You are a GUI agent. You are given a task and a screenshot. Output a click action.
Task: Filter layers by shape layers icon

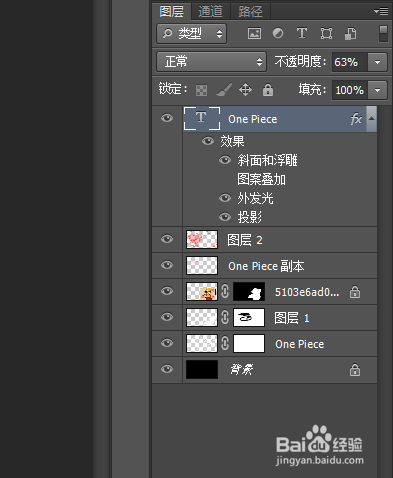click(326, 33)
